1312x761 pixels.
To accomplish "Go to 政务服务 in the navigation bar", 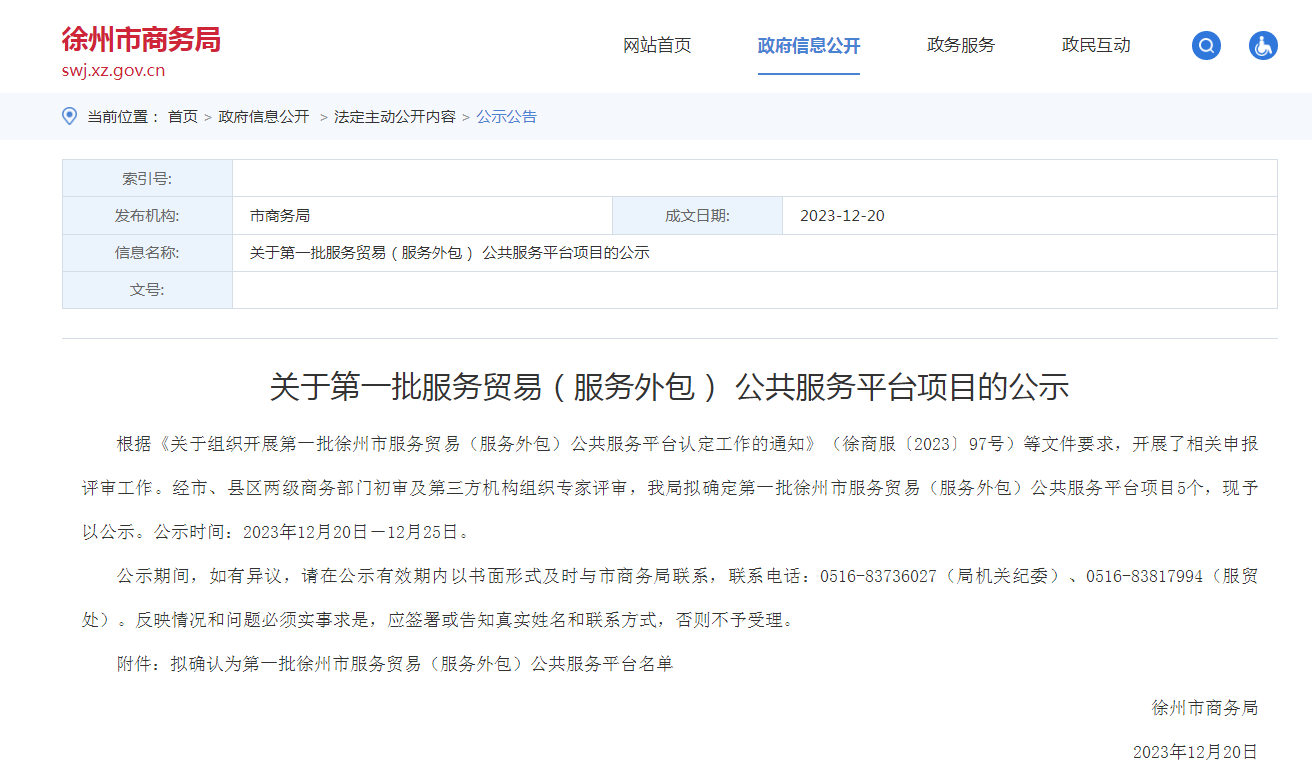I will point(961,45).
